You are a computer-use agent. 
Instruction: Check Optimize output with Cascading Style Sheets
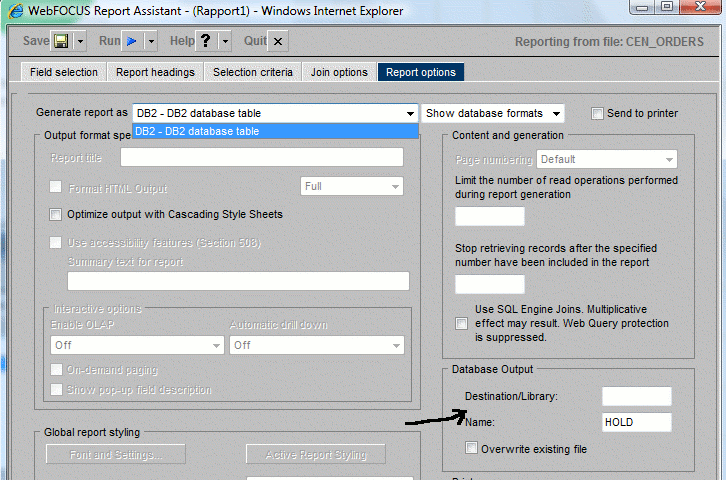[56, 214]
